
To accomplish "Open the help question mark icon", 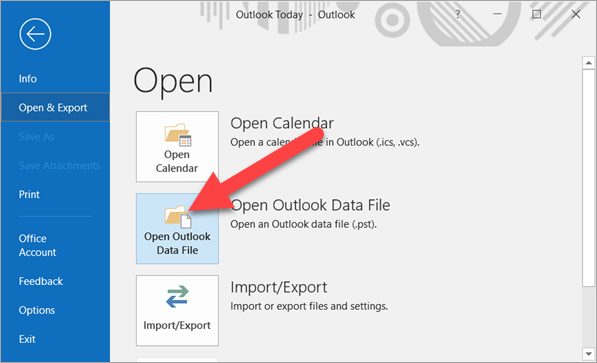I will point(458,14).
